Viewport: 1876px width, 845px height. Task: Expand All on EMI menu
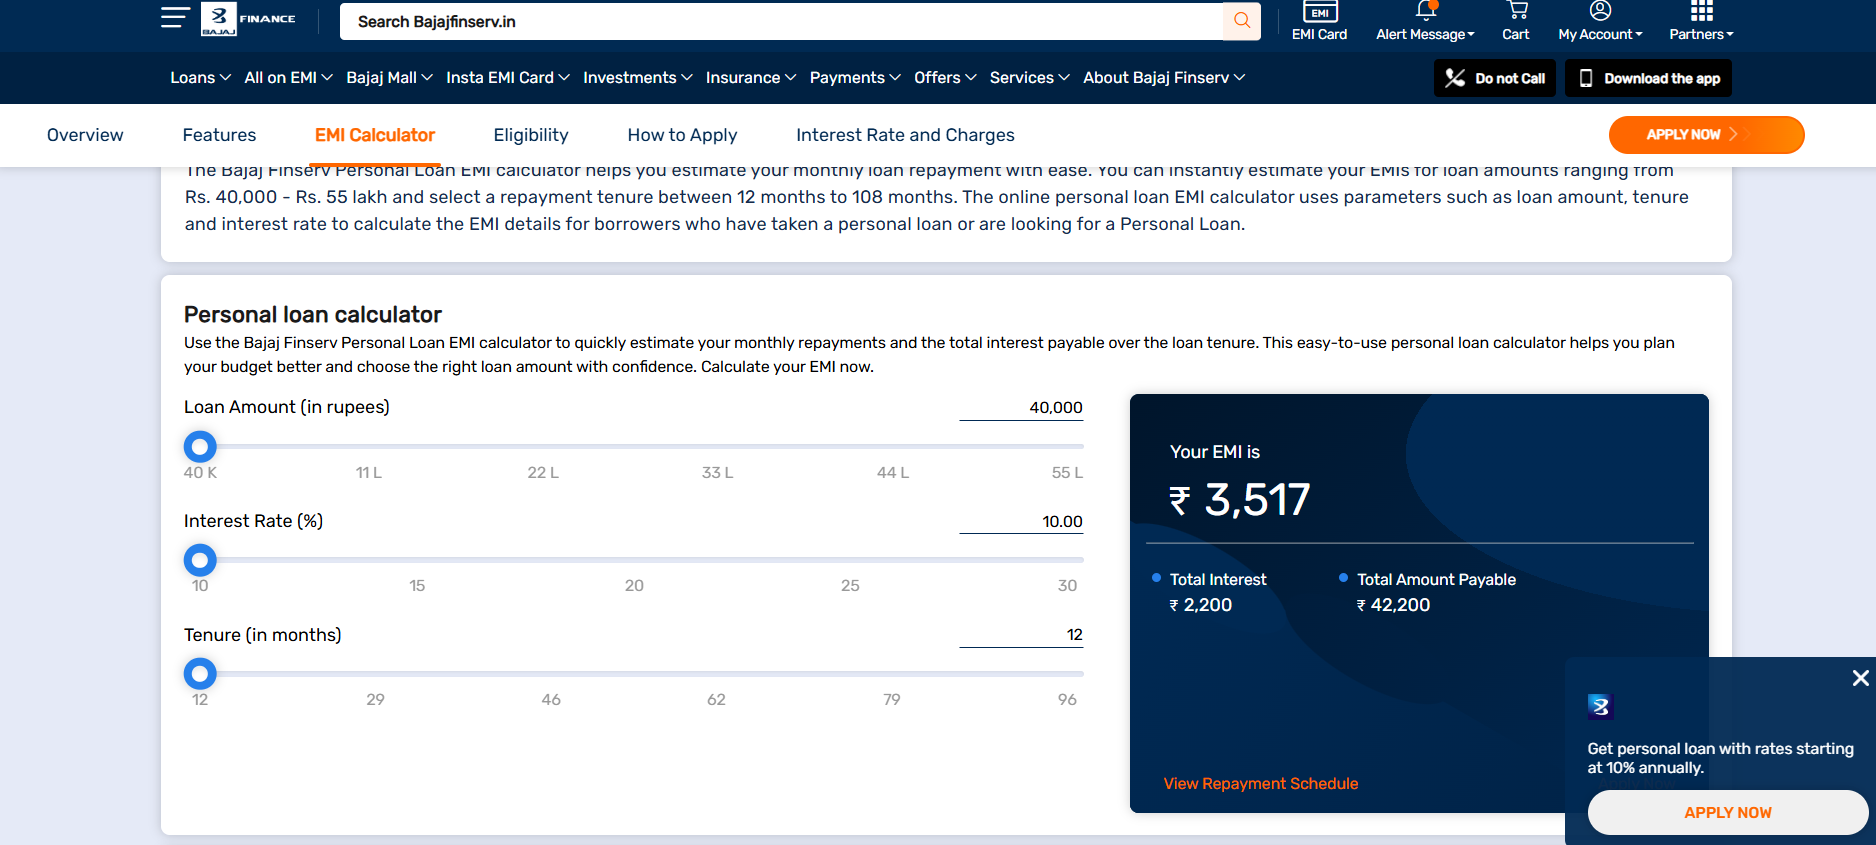(x=288, y=78)
